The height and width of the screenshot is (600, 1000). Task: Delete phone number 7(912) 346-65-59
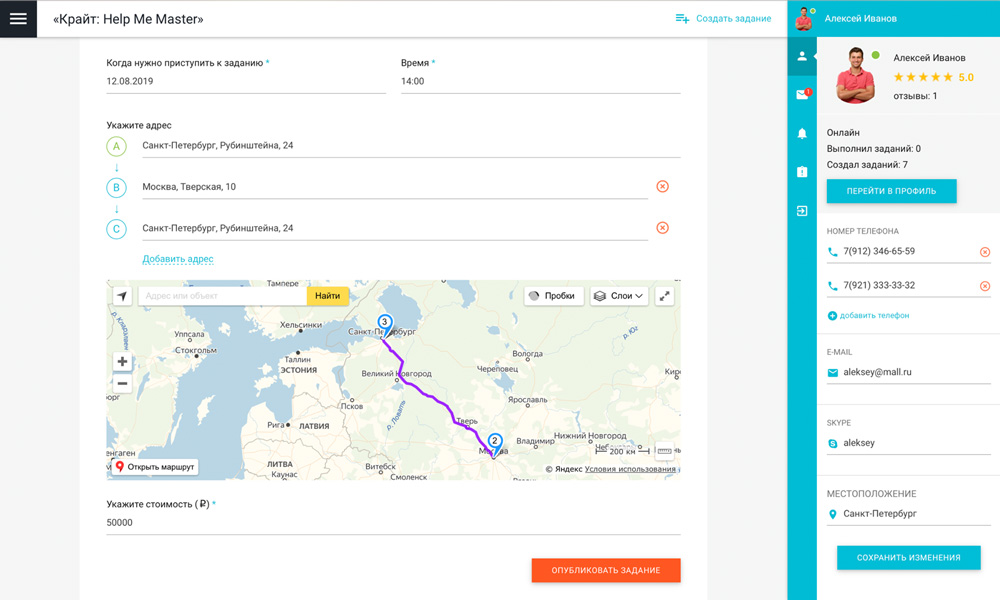click(x=984, y=252)
